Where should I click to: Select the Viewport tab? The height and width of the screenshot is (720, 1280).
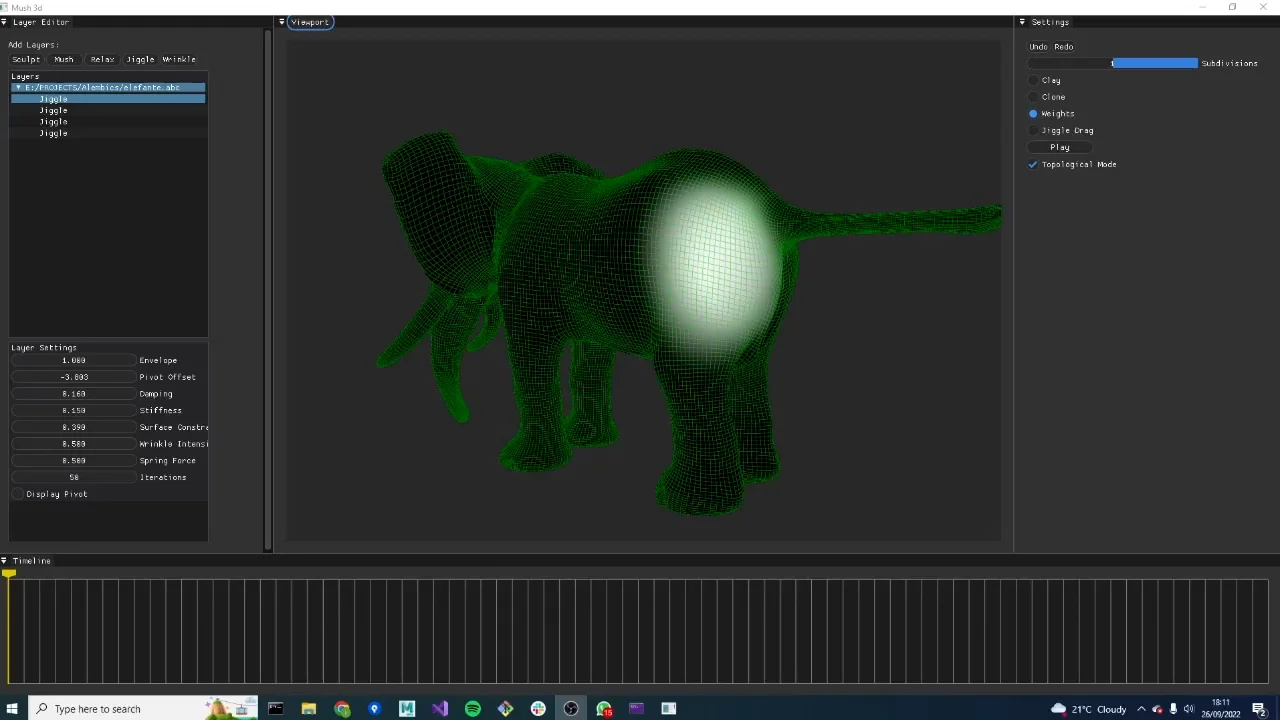(x=310, y=22)
